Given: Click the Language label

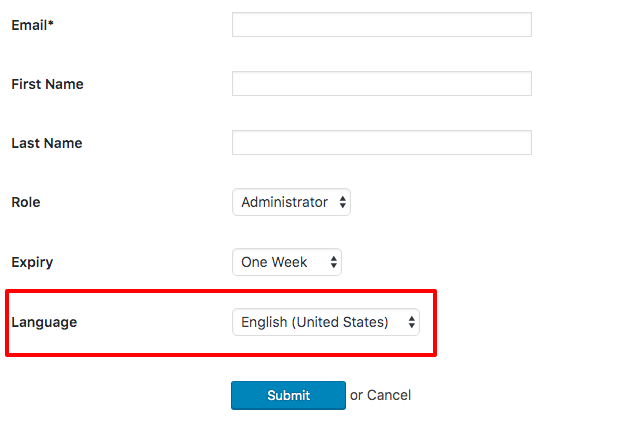Looking at the screenshot, I should (x=44, y=322).
